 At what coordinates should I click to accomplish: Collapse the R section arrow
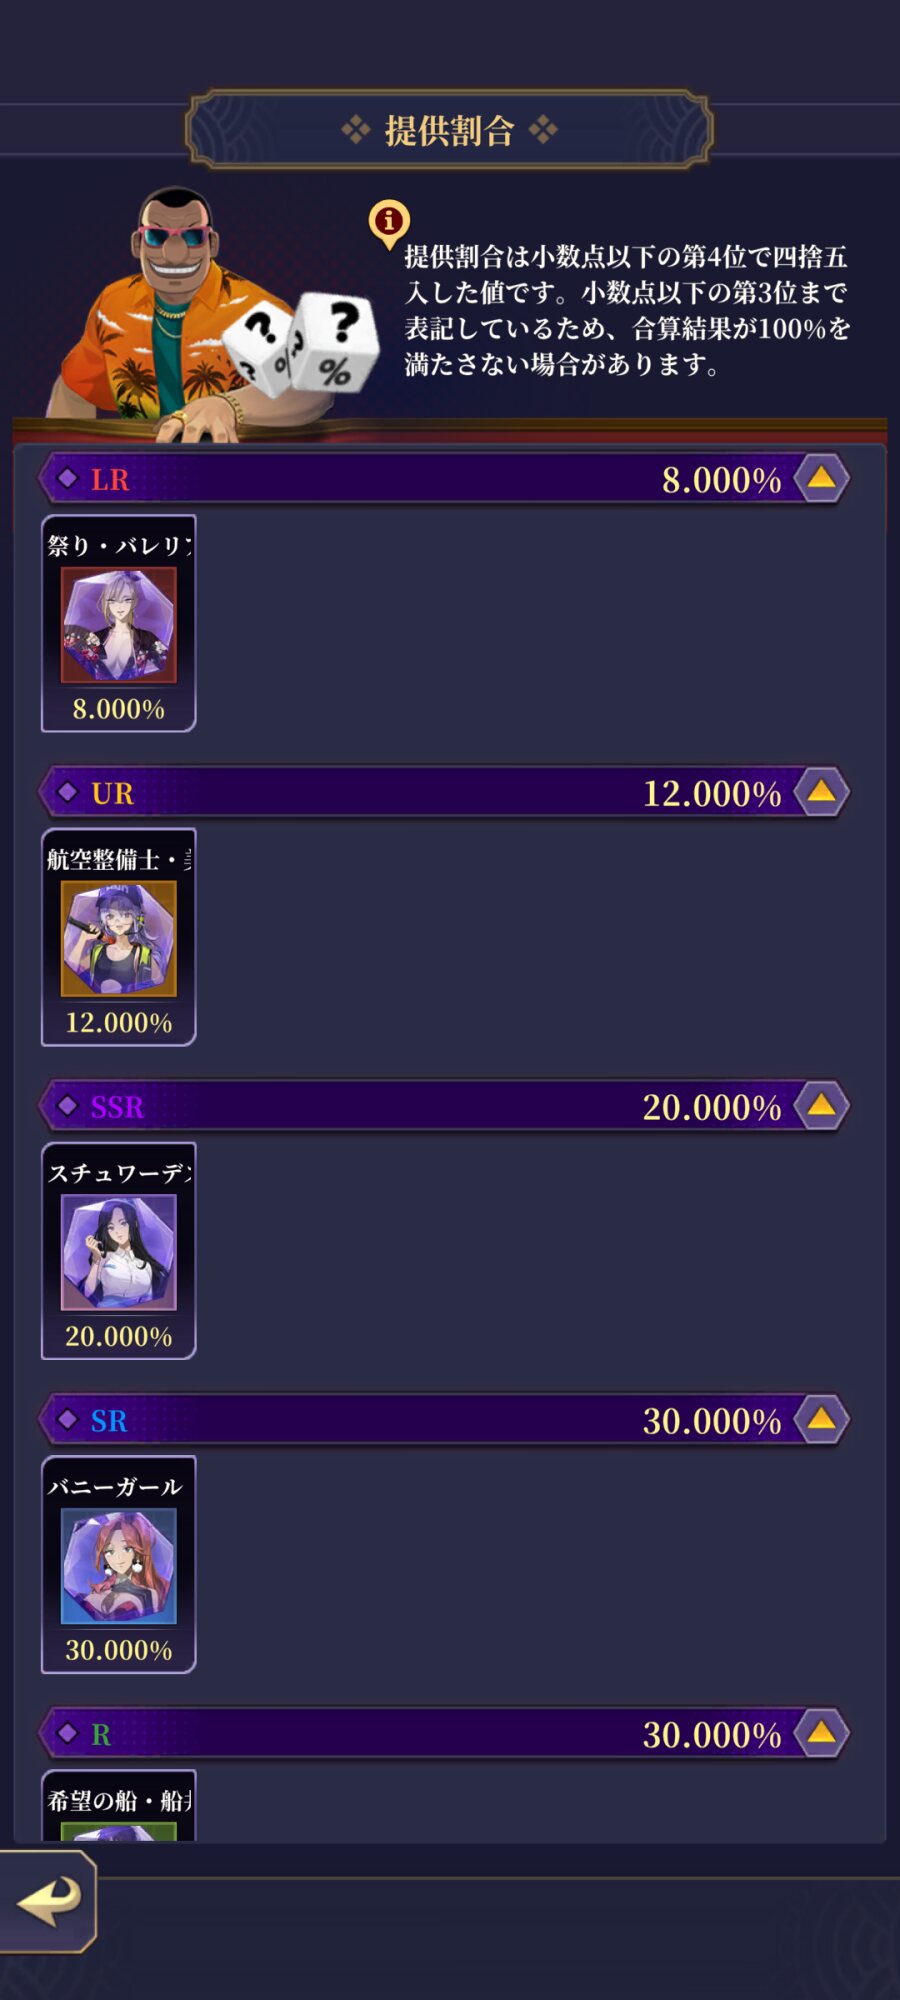pos(821,1733)
